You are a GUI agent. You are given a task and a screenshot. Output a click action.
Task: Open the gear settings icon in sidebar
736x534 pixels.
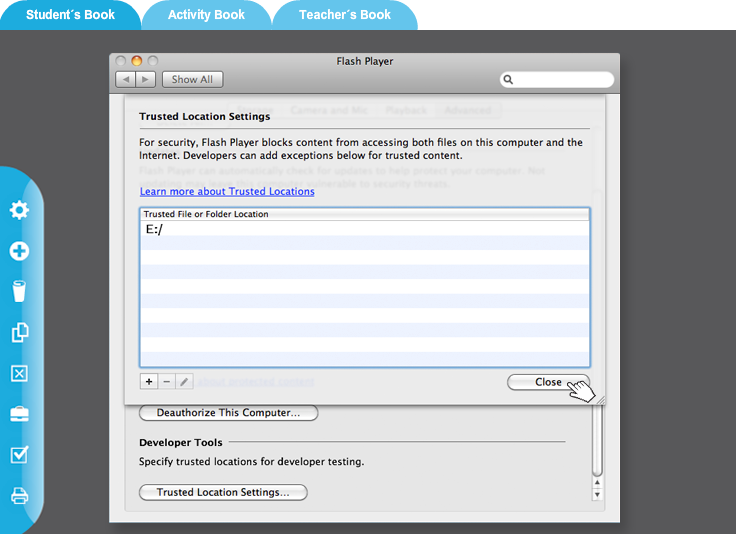coord(19,210)
